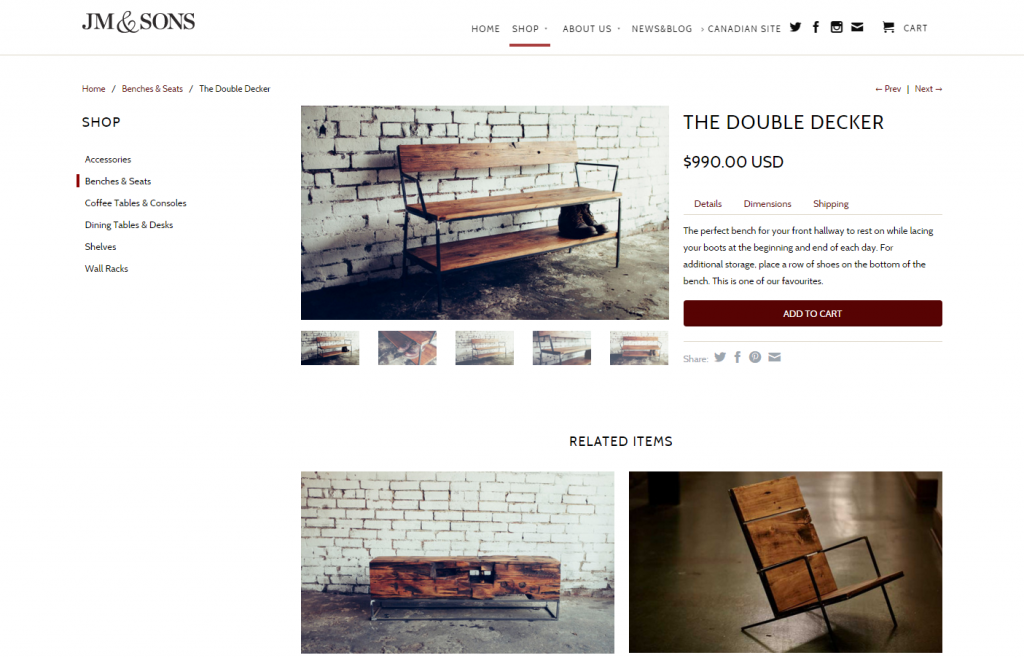Switch to the Dimensions tab
The height and width of the screenshot is (658, 1024).
click(767, 204)
